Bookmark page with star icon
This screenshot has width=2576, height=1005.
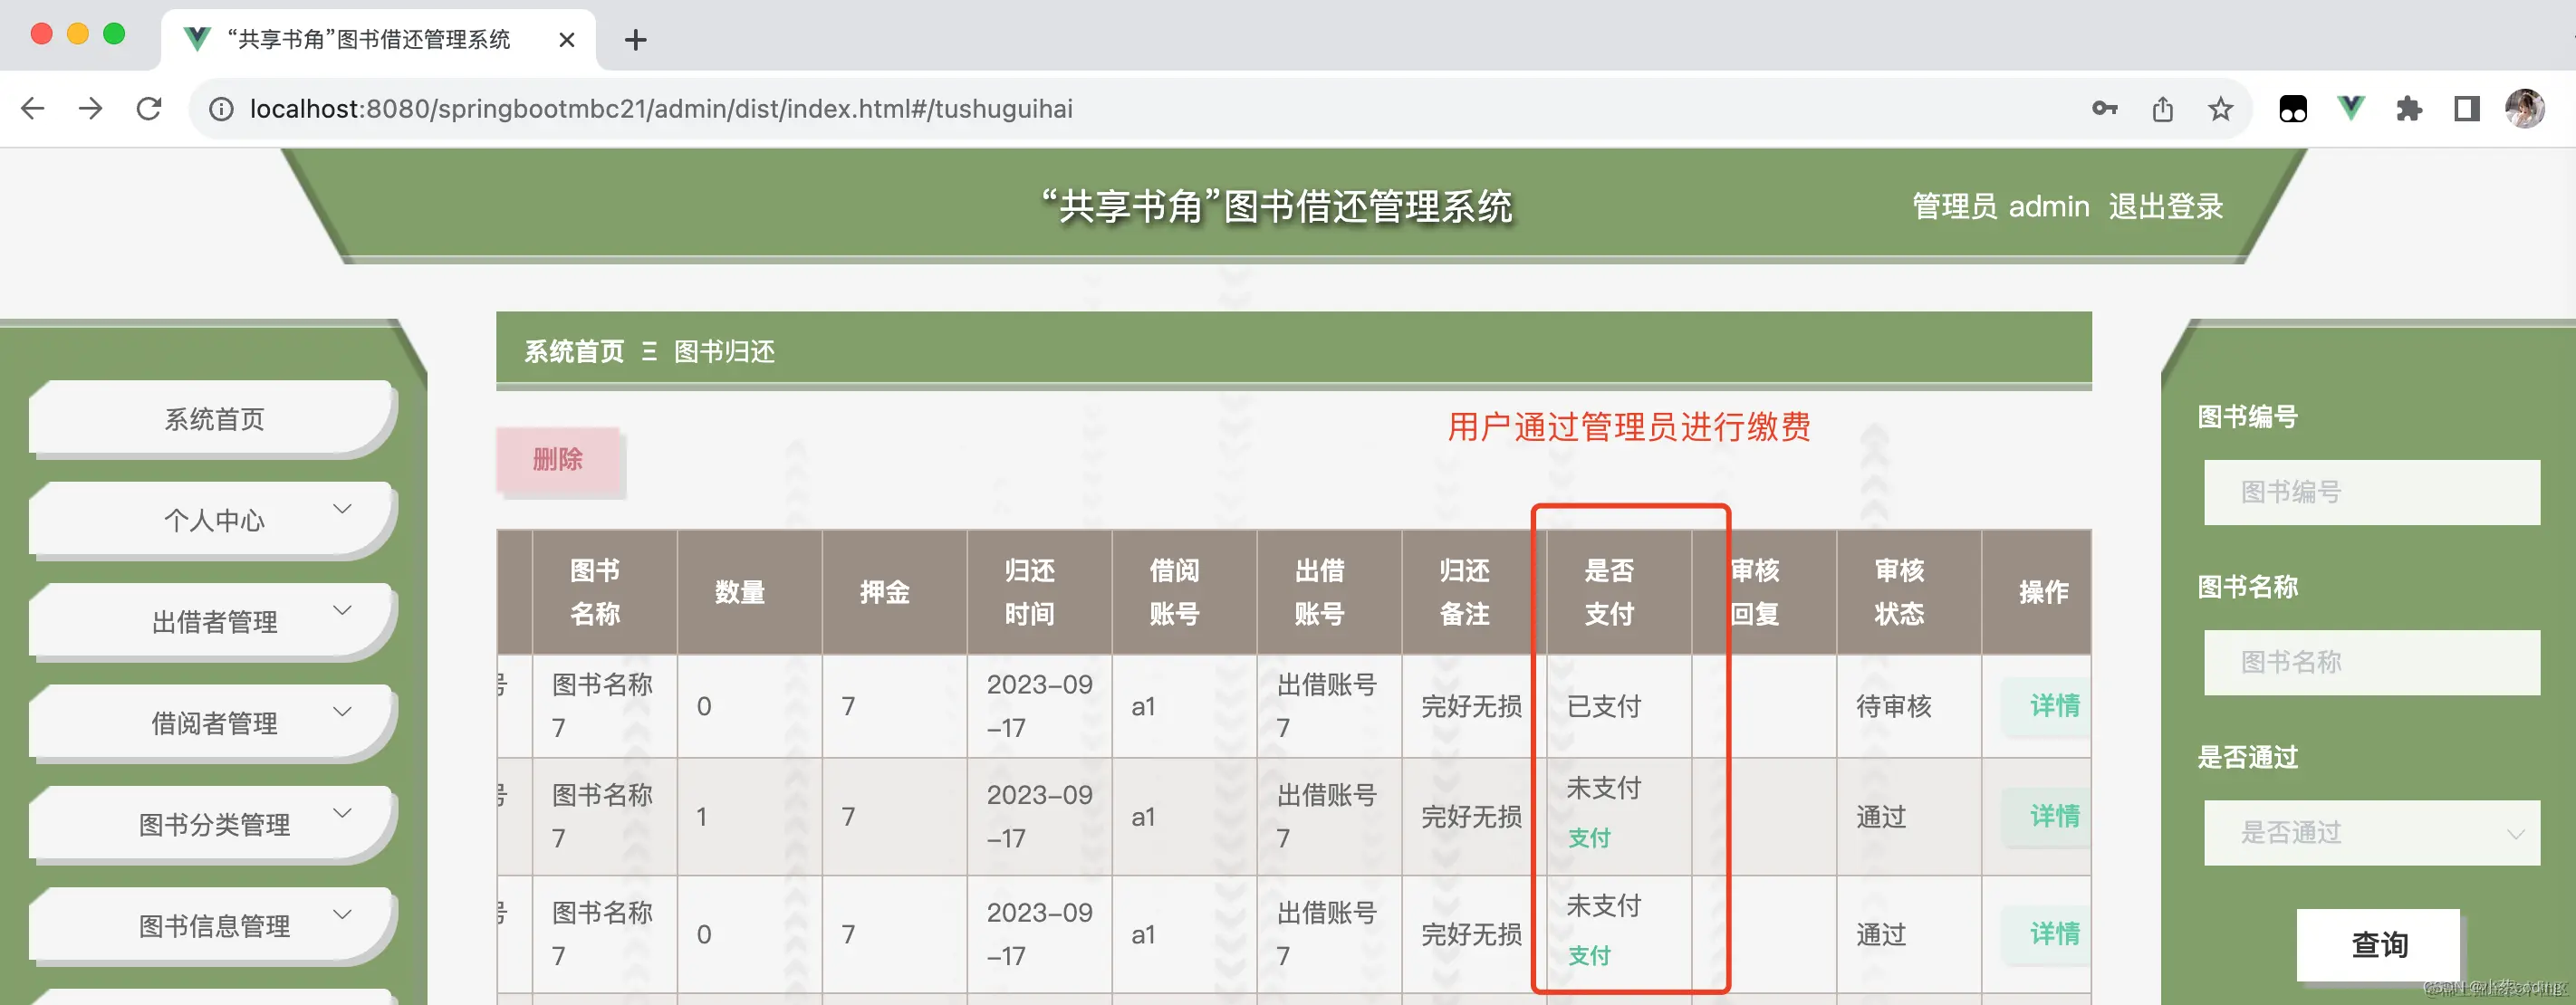(2220, 108)
